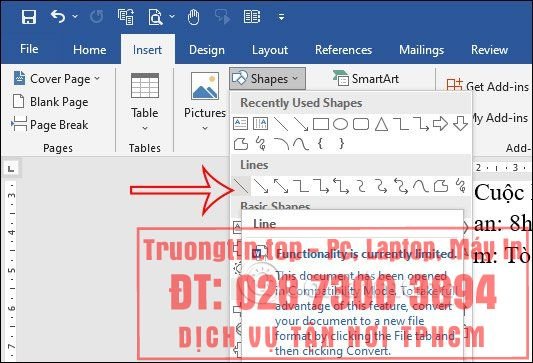Image resolution: width=533 pixels, height=363 pixels.
Task: Open the File tab
Action: pyautogui.click(x=29, y=49)
